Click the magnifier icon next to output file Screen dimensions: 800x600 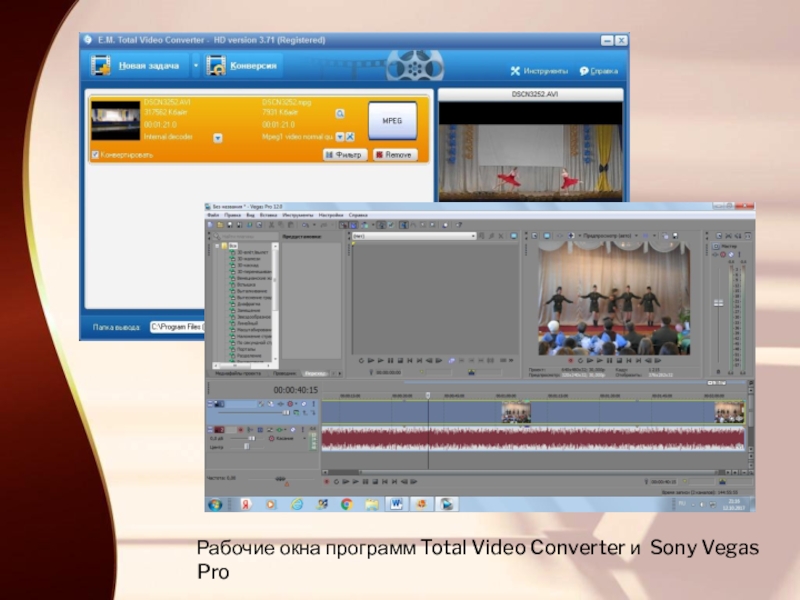click(x=340, y=114)
